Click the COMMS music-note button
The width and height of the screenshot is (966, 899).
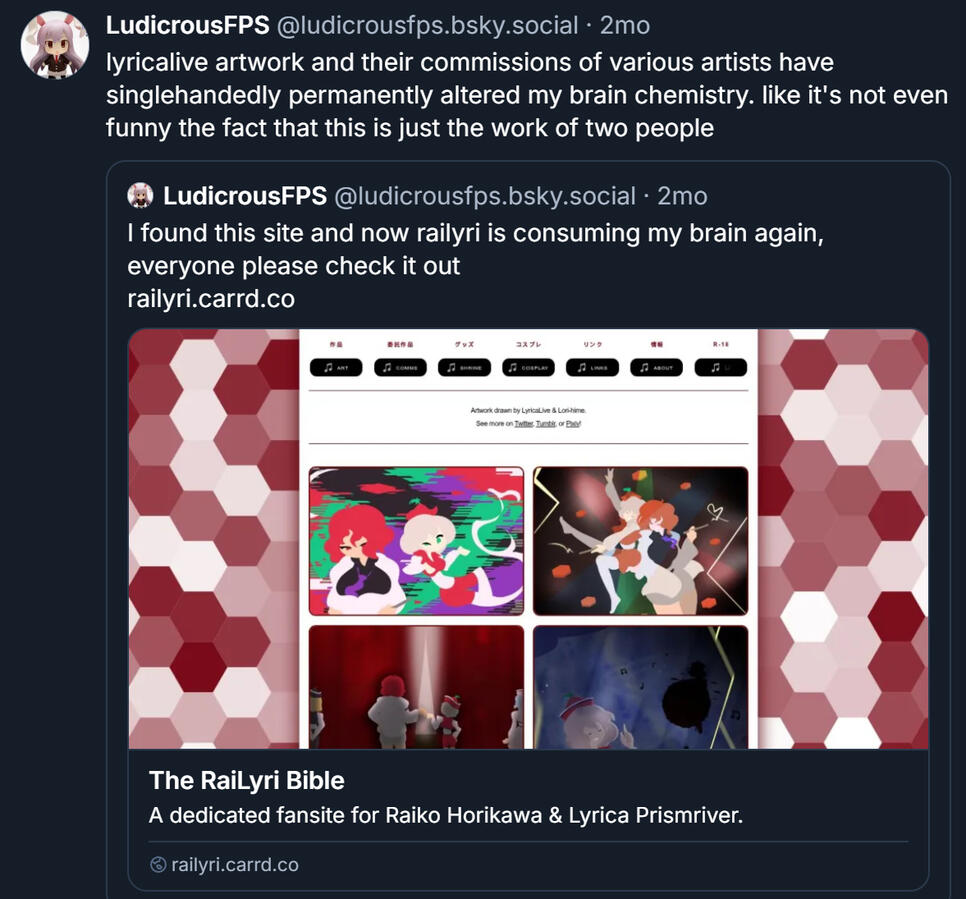click(400, 367)
